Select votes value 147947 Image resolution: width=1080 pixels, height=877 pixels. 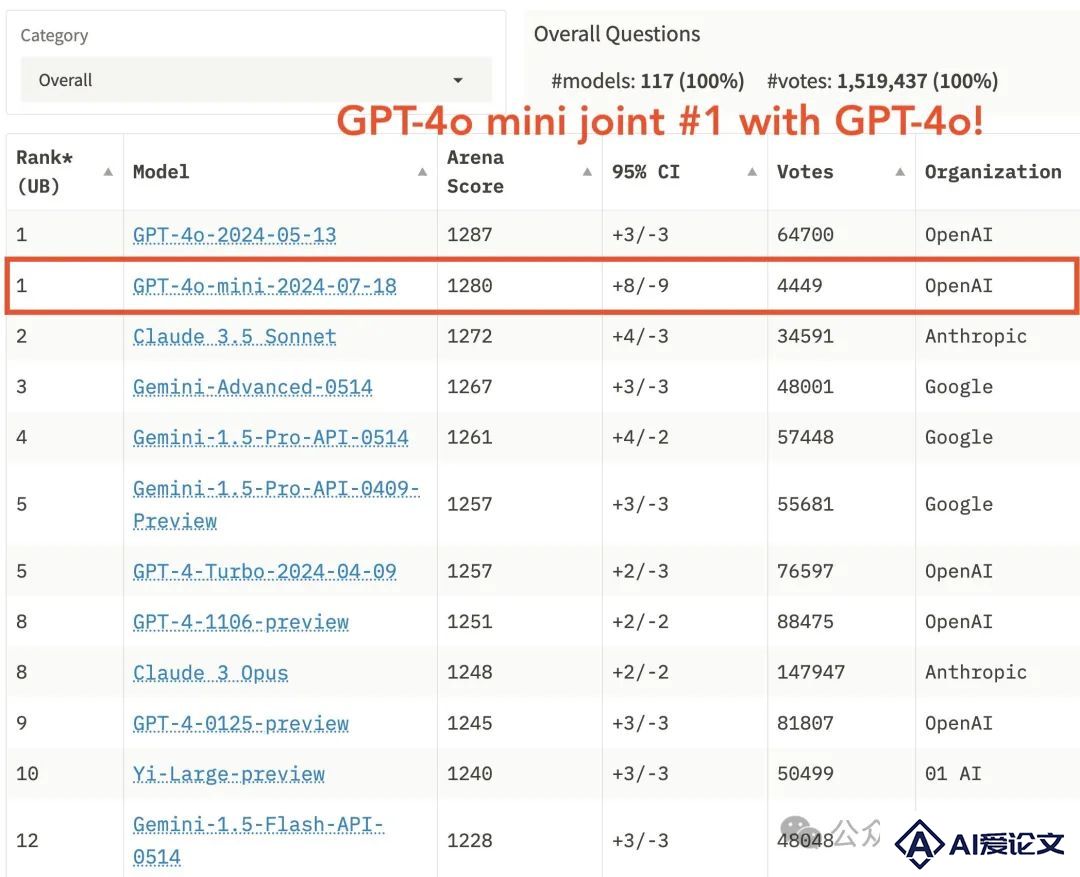coord(811,672)
